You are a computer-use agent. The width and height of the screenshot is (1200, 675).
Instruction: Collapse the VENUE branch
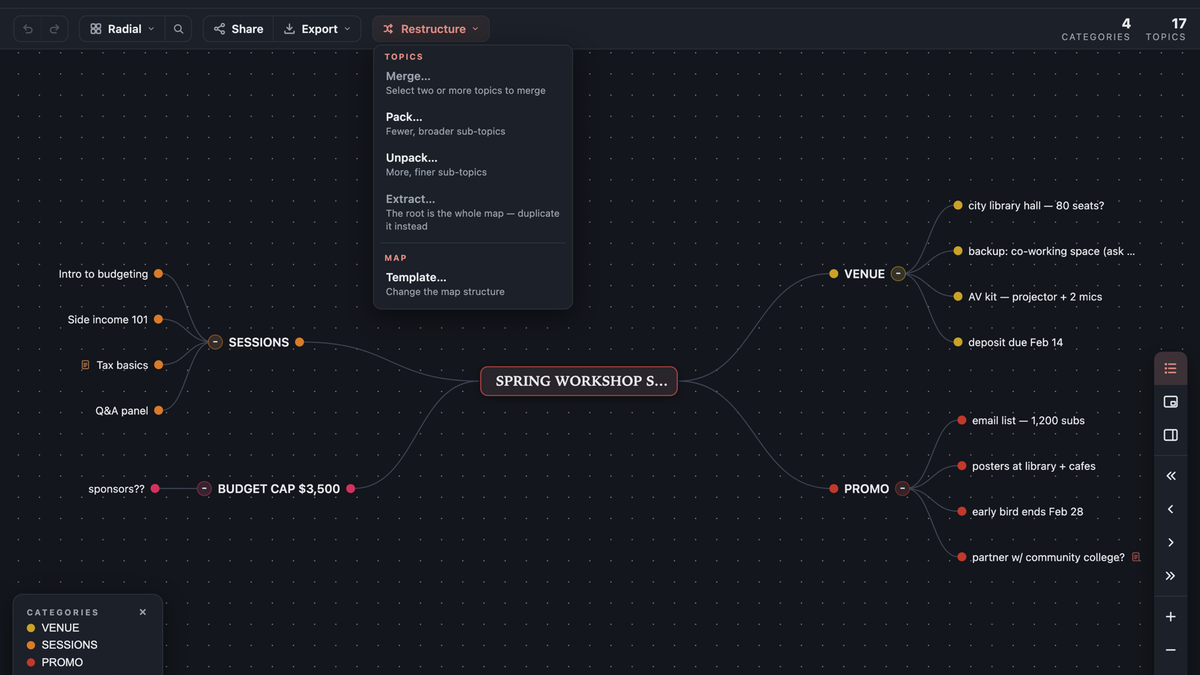[898, 274]
